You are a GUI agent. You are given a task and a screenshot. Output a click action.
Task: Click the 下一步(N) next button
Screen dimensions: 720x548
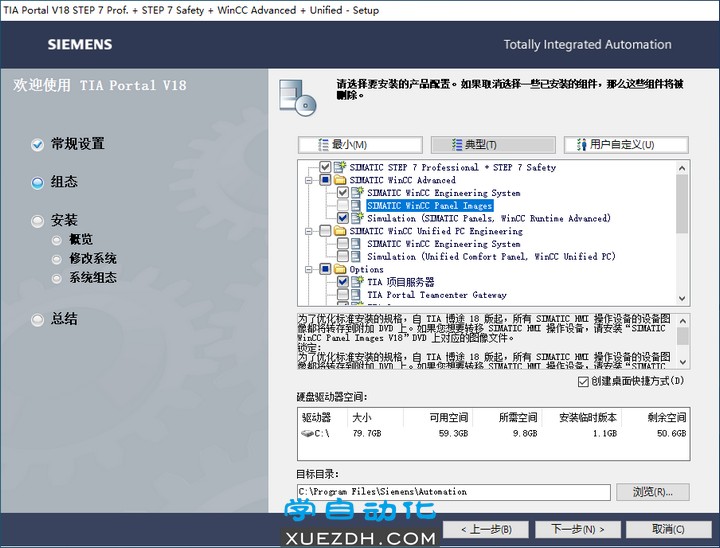(578, 529)
